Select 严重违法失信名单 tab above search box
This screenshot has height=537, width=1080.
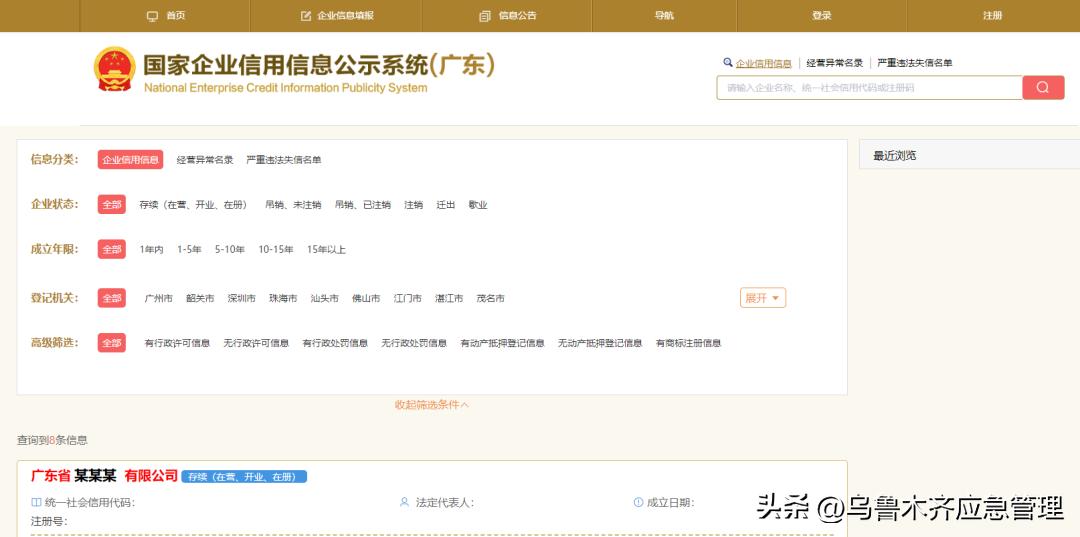(x=915, y=63)
